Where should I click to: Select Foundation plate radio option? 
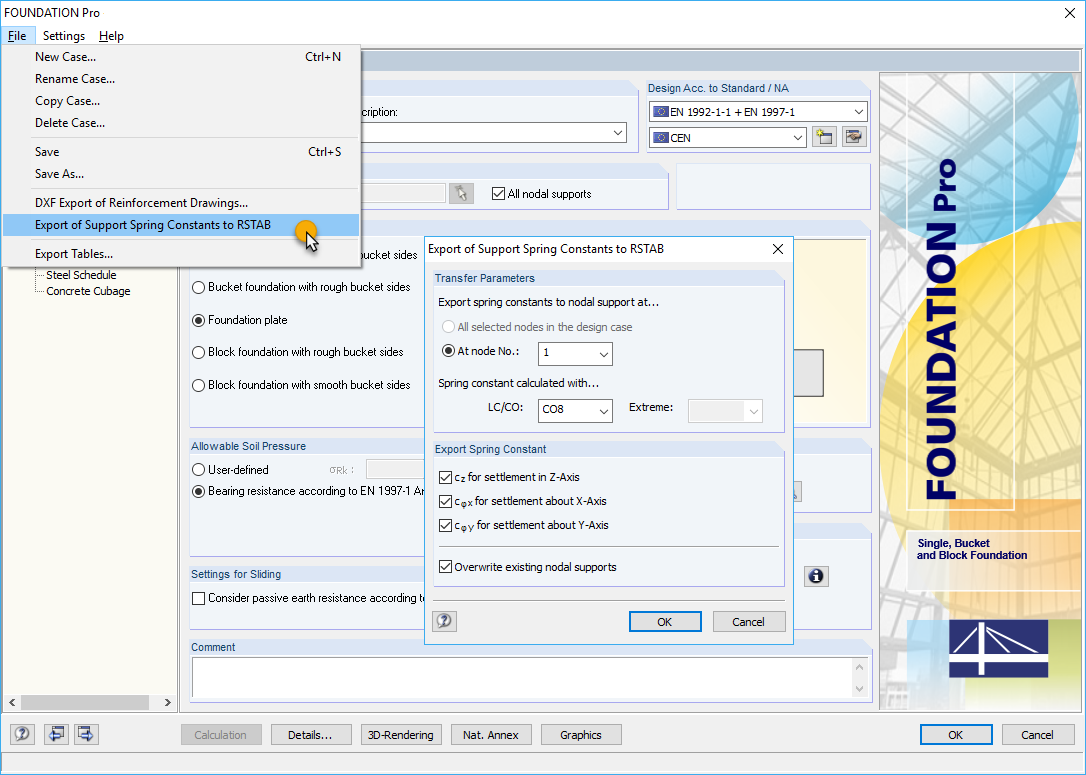point(198,320)
